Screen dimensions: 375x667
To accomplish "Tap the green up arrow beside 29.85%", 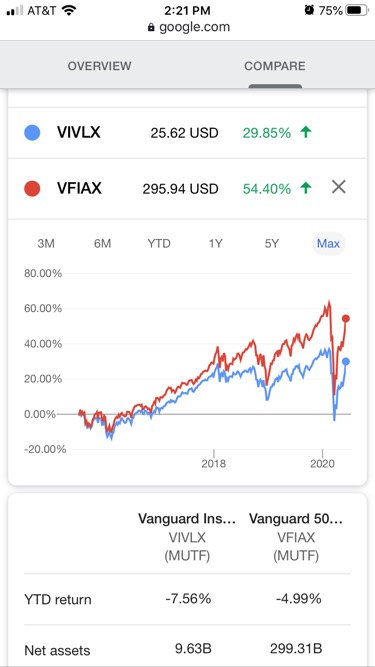I will click(x=305, y=133).
